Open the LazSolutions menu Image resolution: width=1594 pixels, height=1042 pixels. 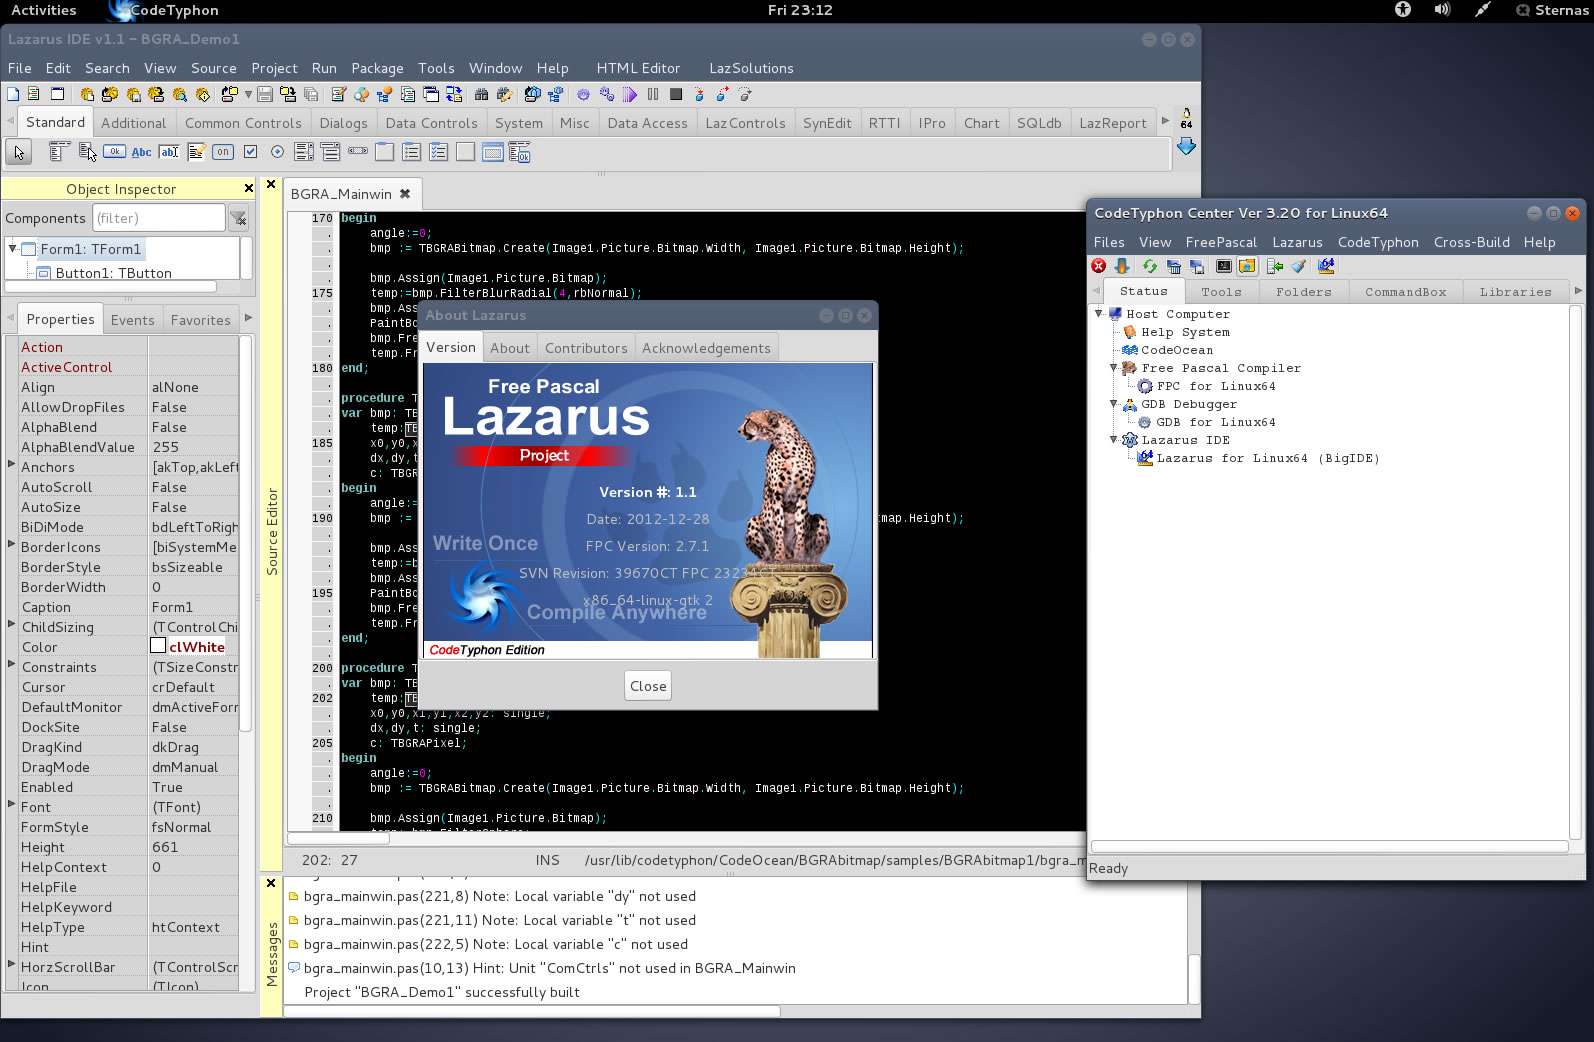pos(751,68)
